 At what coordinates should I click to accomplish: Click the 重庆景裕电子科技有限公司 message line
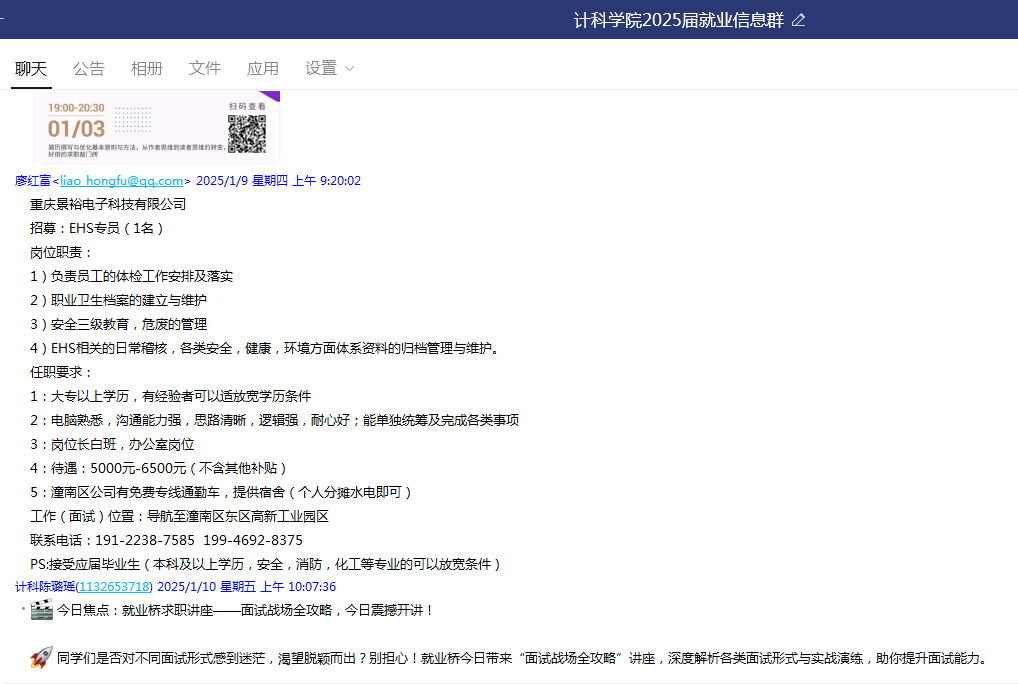point(108,204)
